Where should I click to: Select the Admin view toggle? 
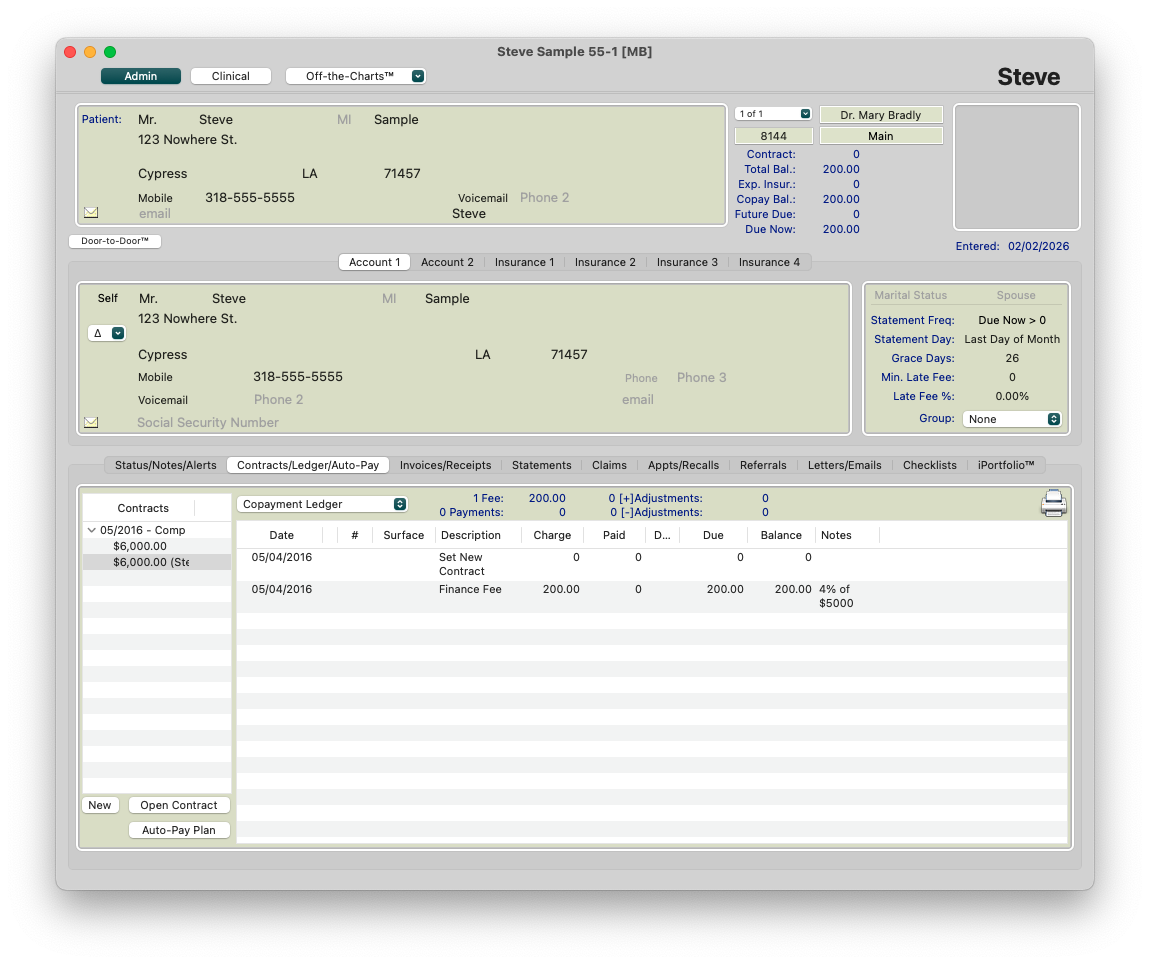(x=141, y=76)
